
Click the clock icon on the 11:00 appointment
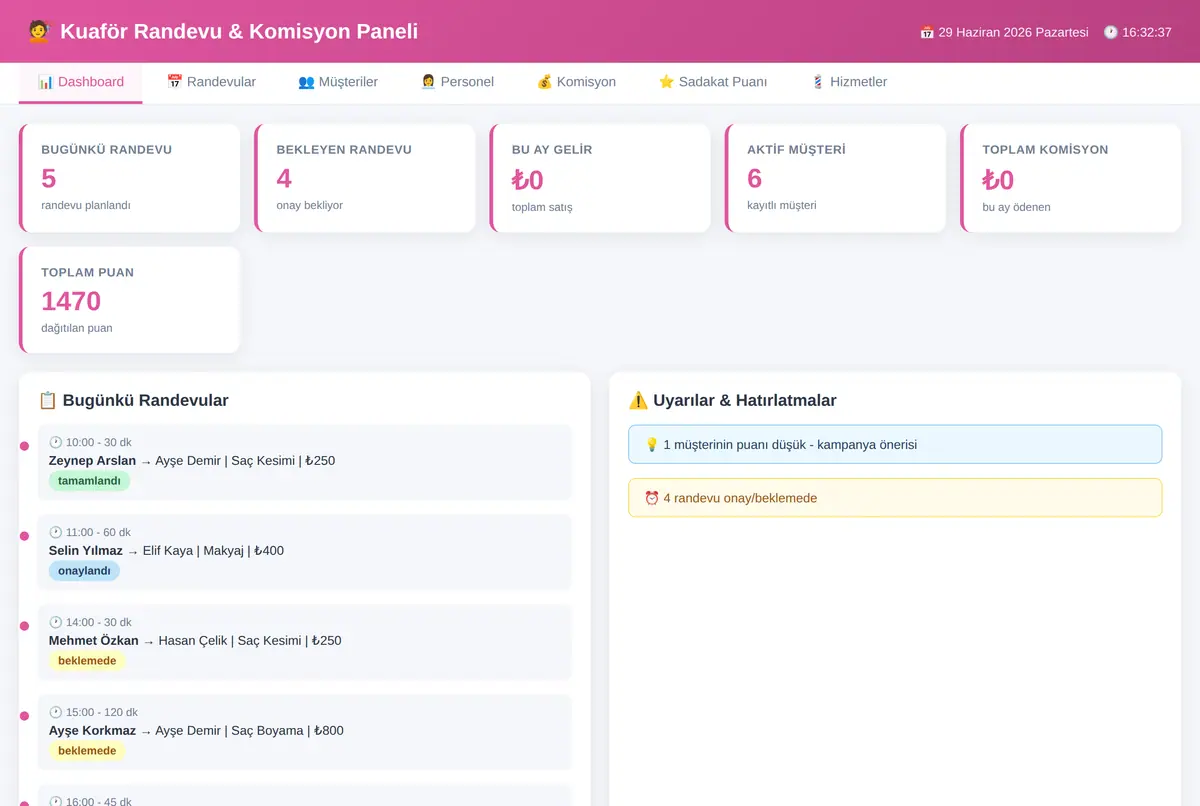coord(56,532)
